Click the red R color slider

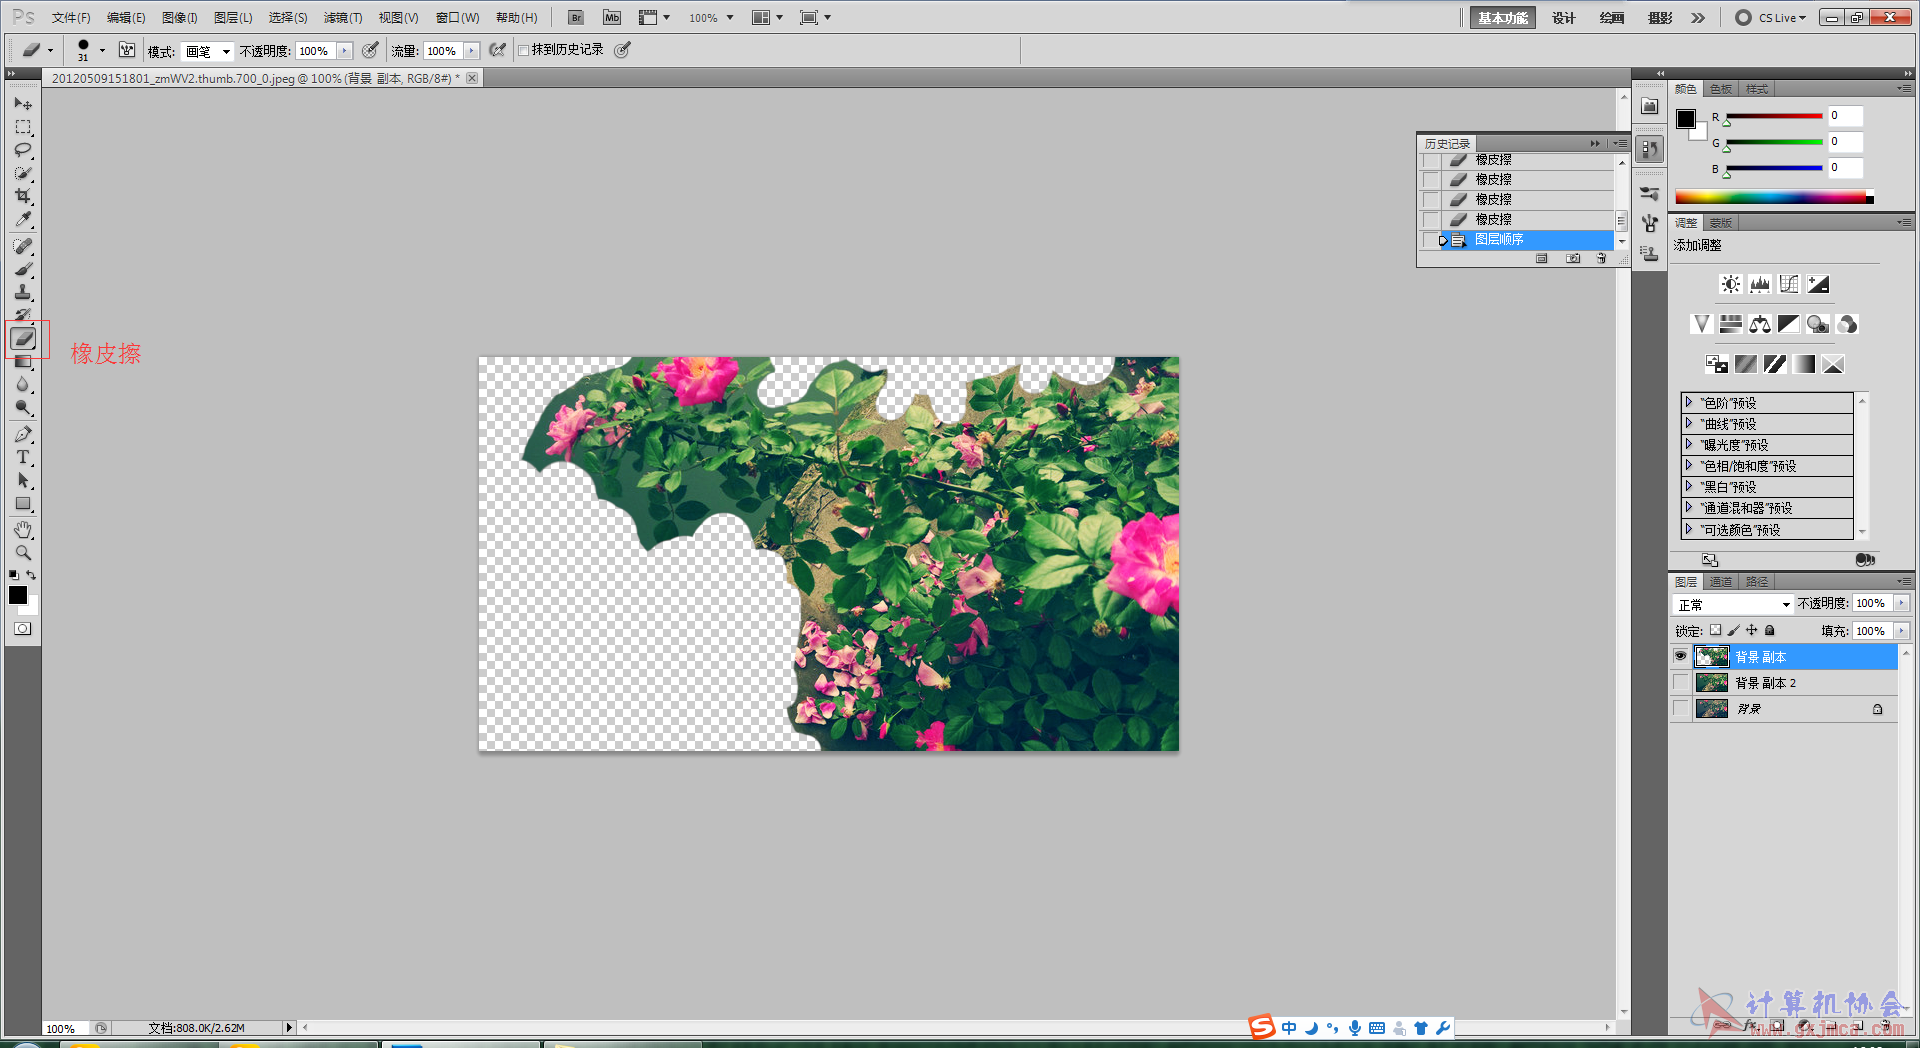point(1774,117)
